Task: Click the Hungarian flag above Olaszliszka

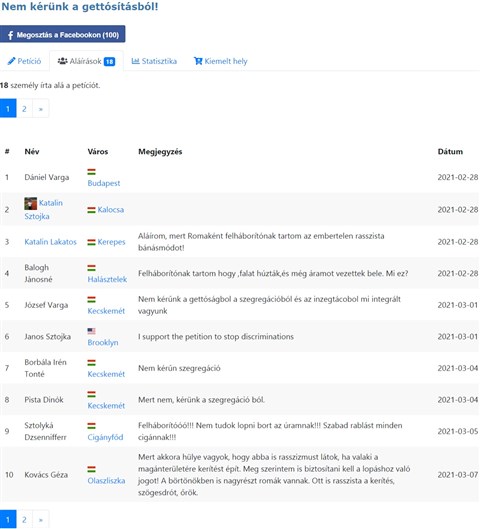Action: pyautogui.click(x=91, y=469)
